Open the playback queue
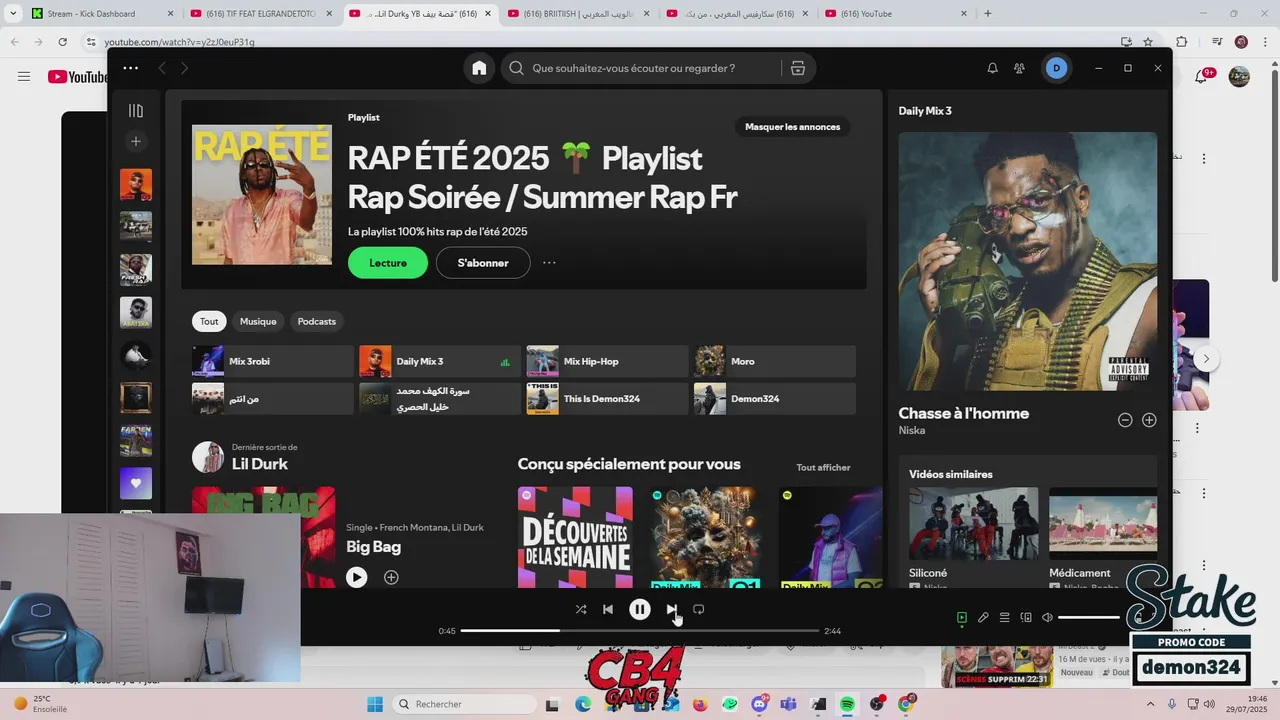This screenshot has width=1280, height=720. (x=1005, y=618)
